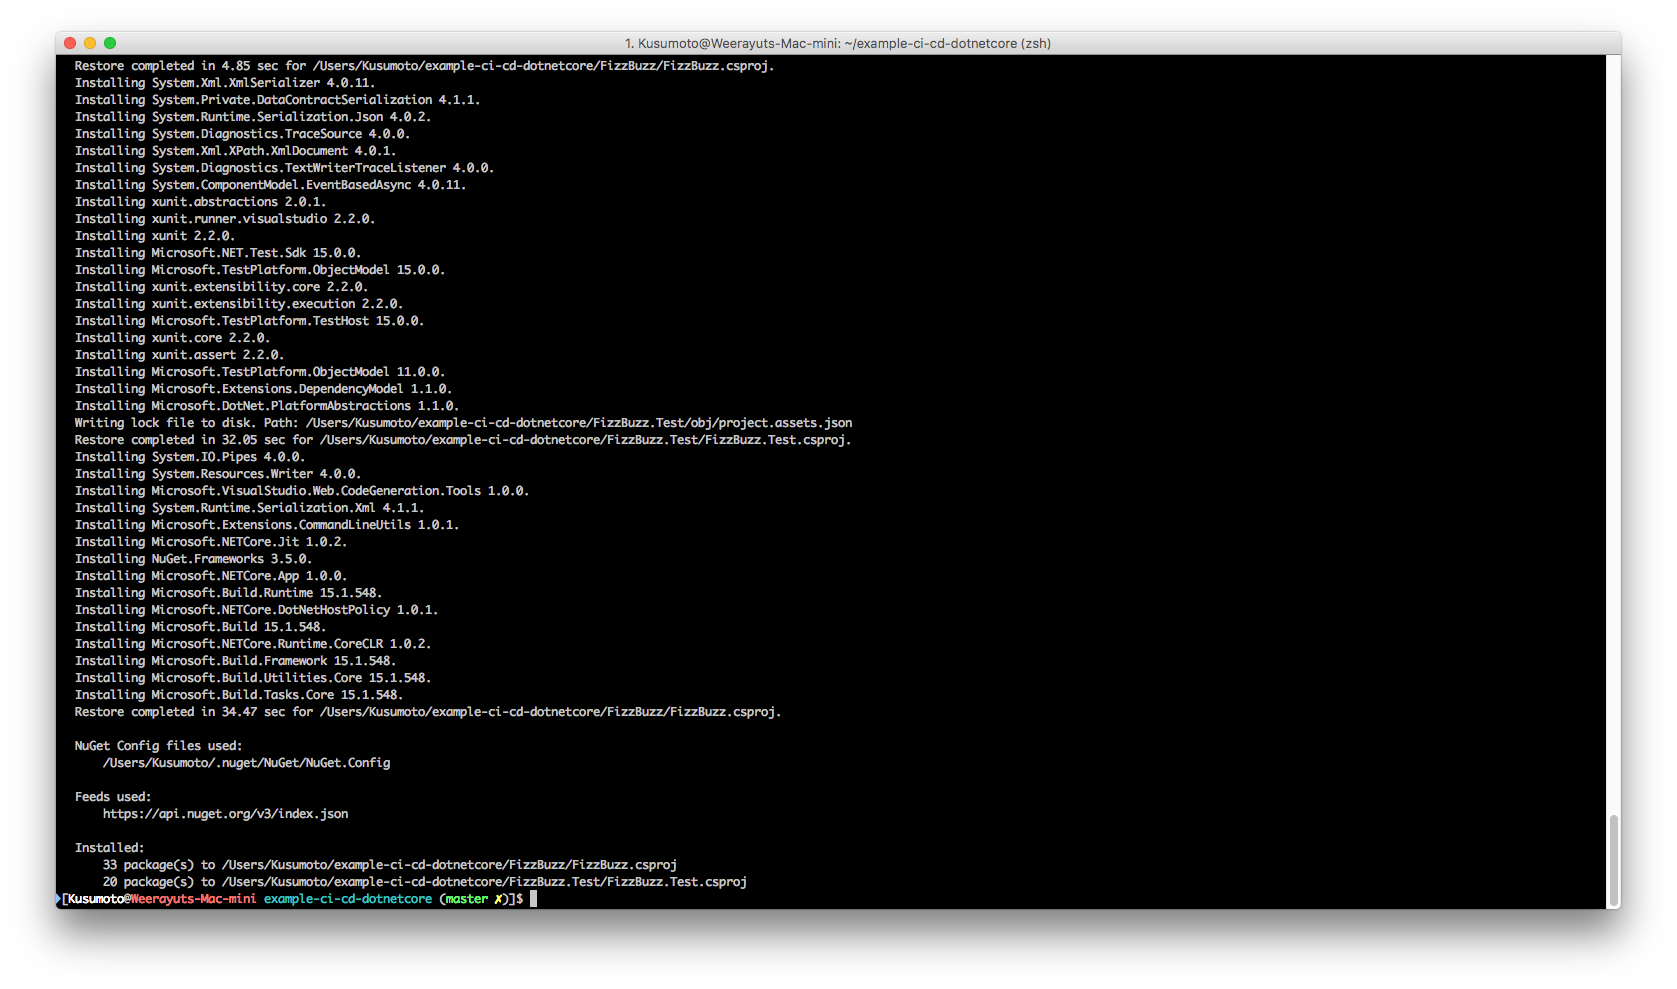Click 'Writing lock file to disk' line
Viewport: 1677px width, 989px height.
(464, 423)
